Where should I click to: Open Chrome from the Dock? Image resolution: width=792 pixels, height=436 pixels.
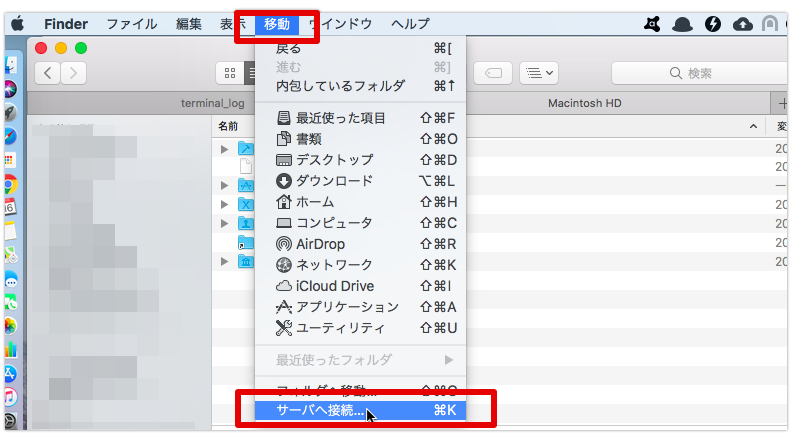11,185
